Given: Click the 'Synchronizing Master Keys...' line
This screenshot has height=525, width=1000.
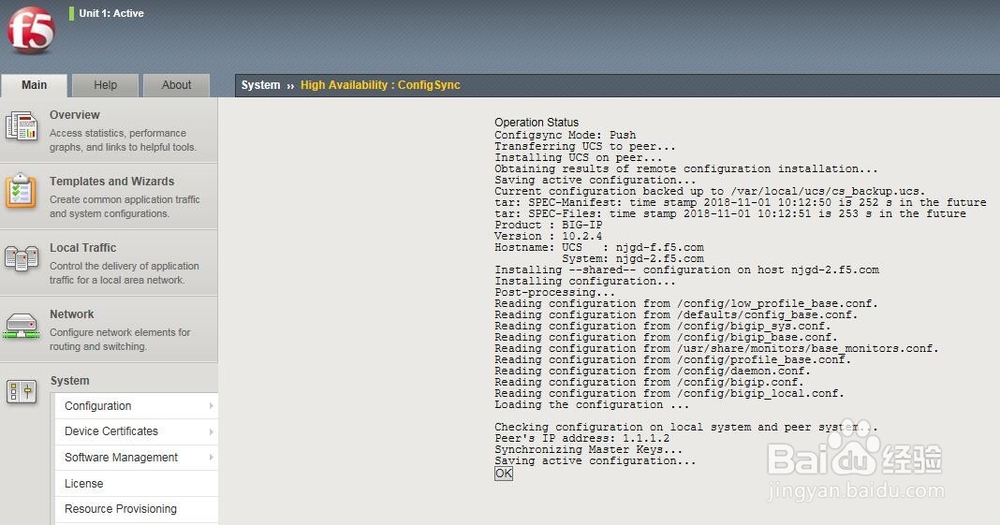Looking at the screenshot, I should pyautogui.click(x=588, y=450).
